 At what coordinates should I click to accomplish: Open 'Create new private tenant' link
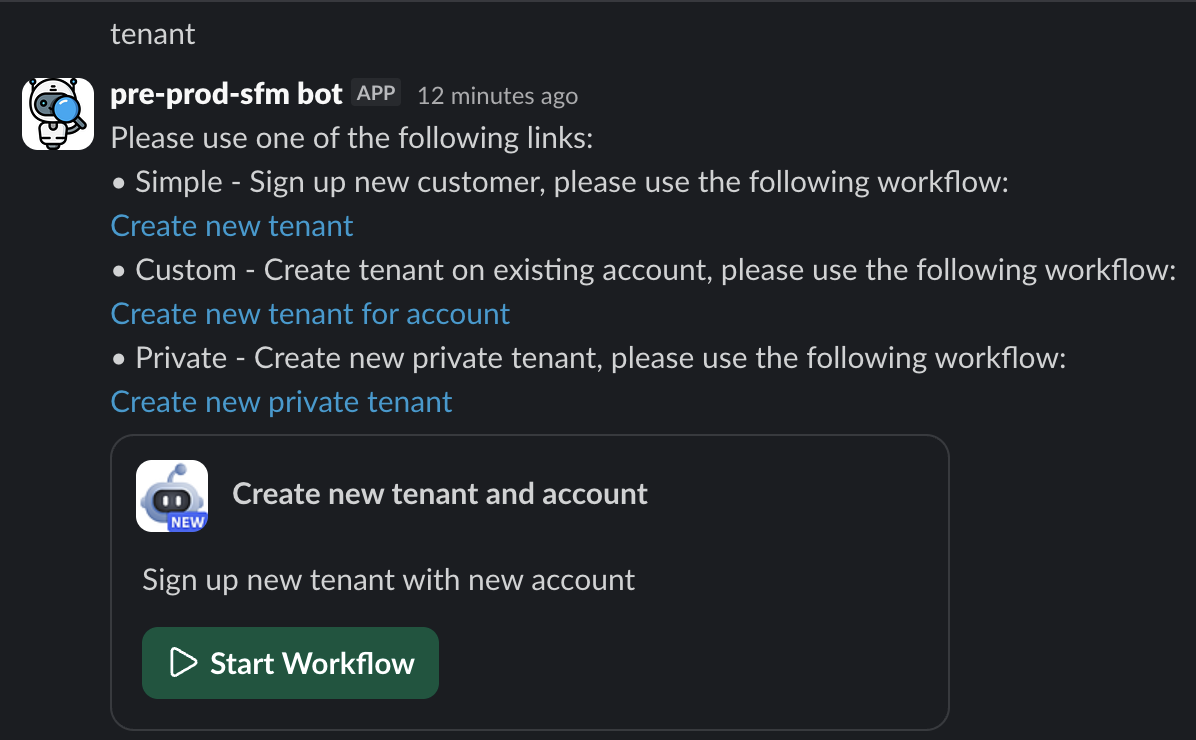pyautogui.click(x=281, y=402)
